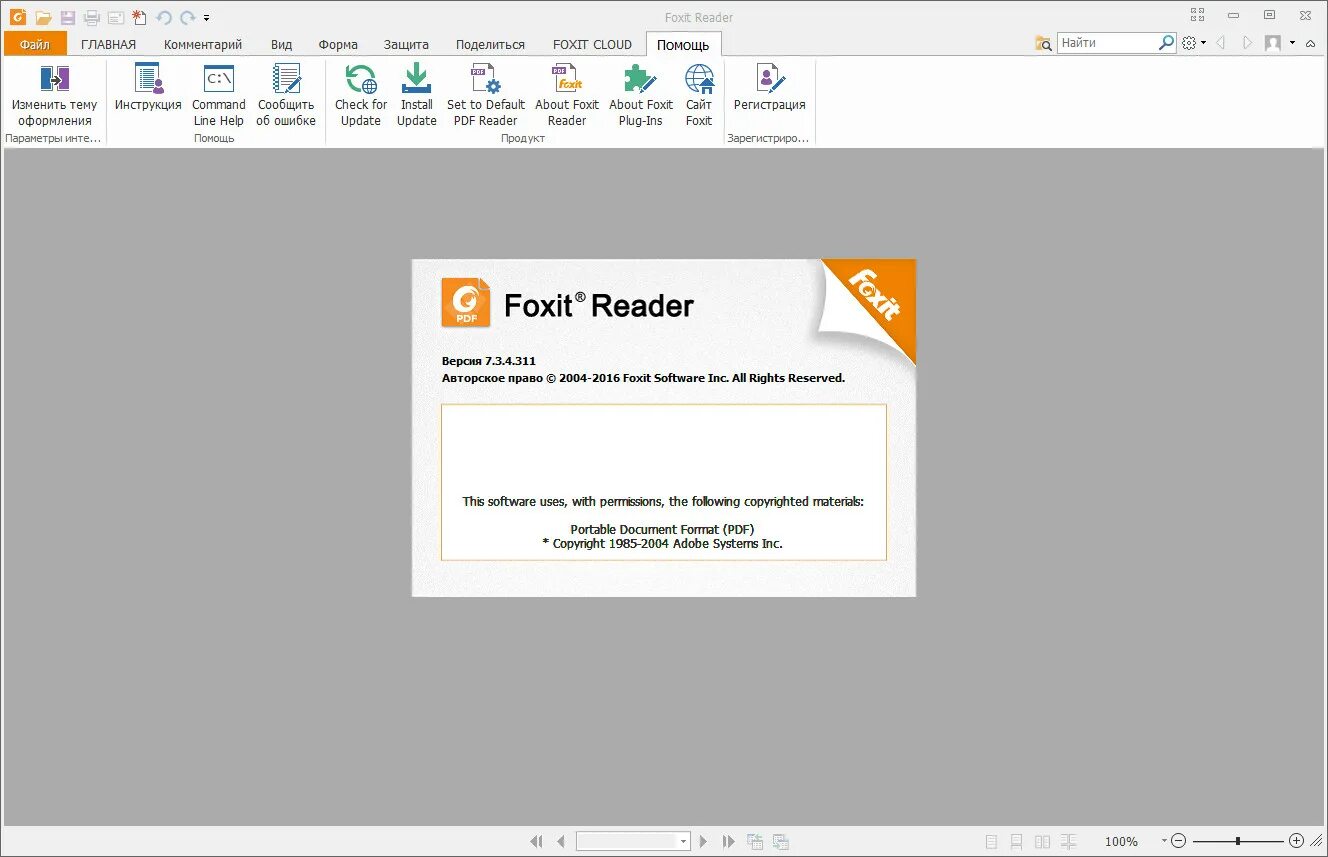Open About Foxit Plug-Ins

(641, 95)
